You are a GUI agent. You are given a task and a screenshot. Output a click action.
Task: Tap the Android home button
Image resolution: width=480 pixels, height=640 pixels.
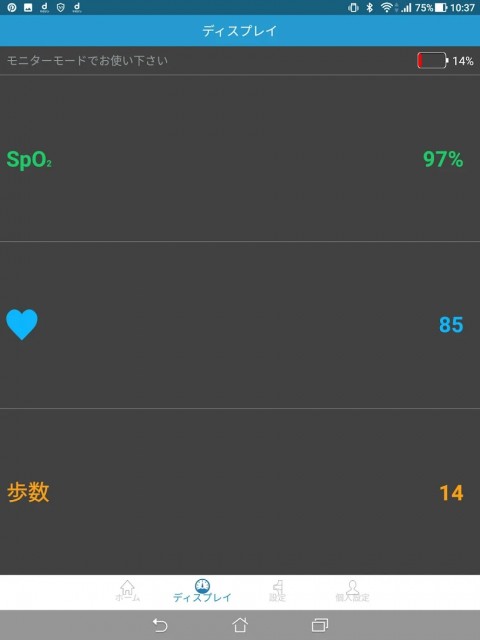click(x=240, y=624)
